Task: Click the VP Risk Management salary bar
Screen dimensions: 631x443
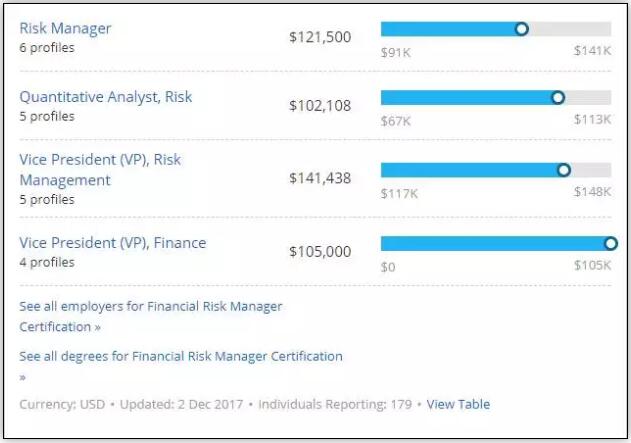Action: click(x=468, y=170)
